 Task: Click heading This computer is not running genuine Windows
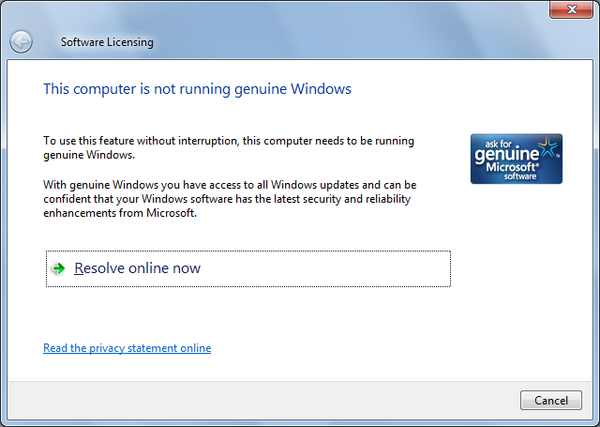pyautogui.click(x=197, y=89)
